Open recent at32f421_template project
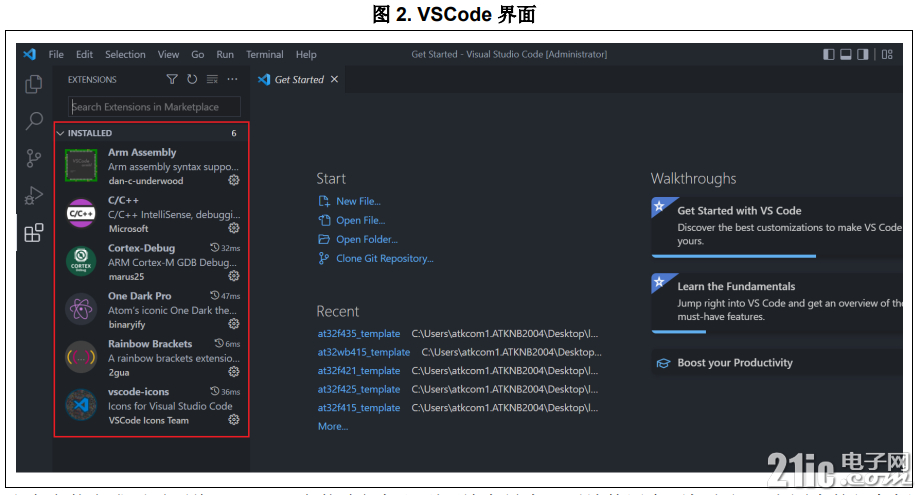This screenshot has width=921, height=495. pyautogui.click(x=359, y=371)
